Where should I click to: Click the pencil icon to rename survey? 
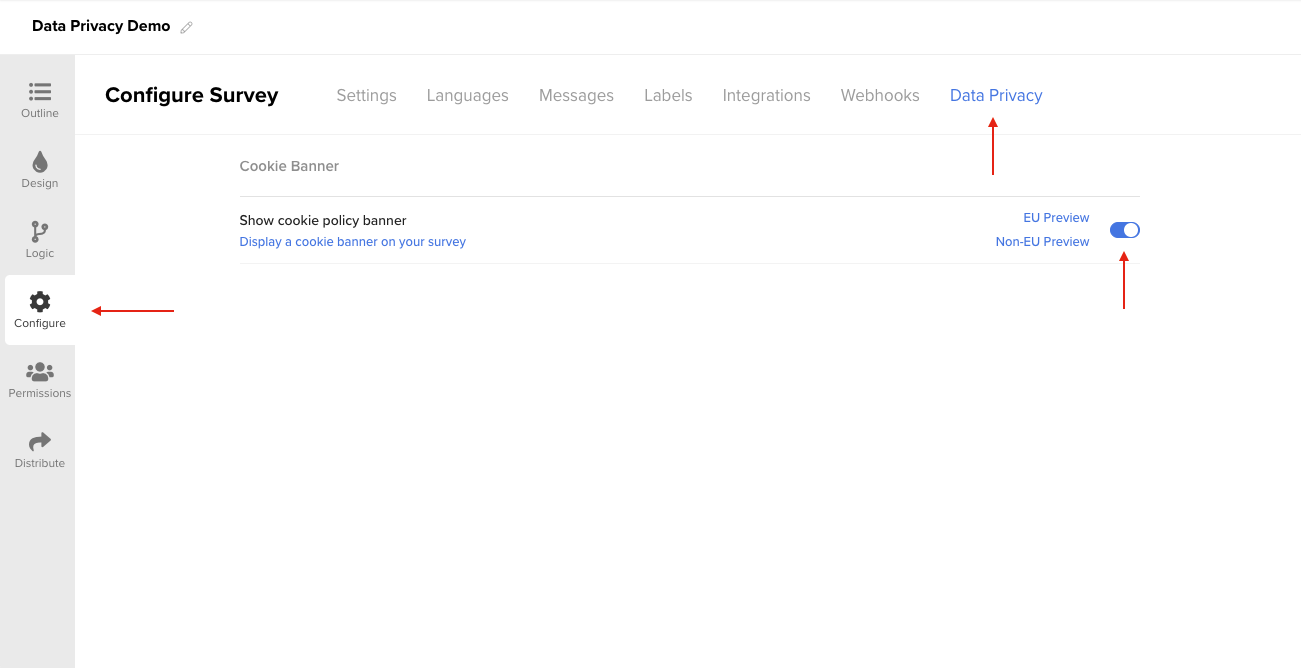[x=186, y=28]
